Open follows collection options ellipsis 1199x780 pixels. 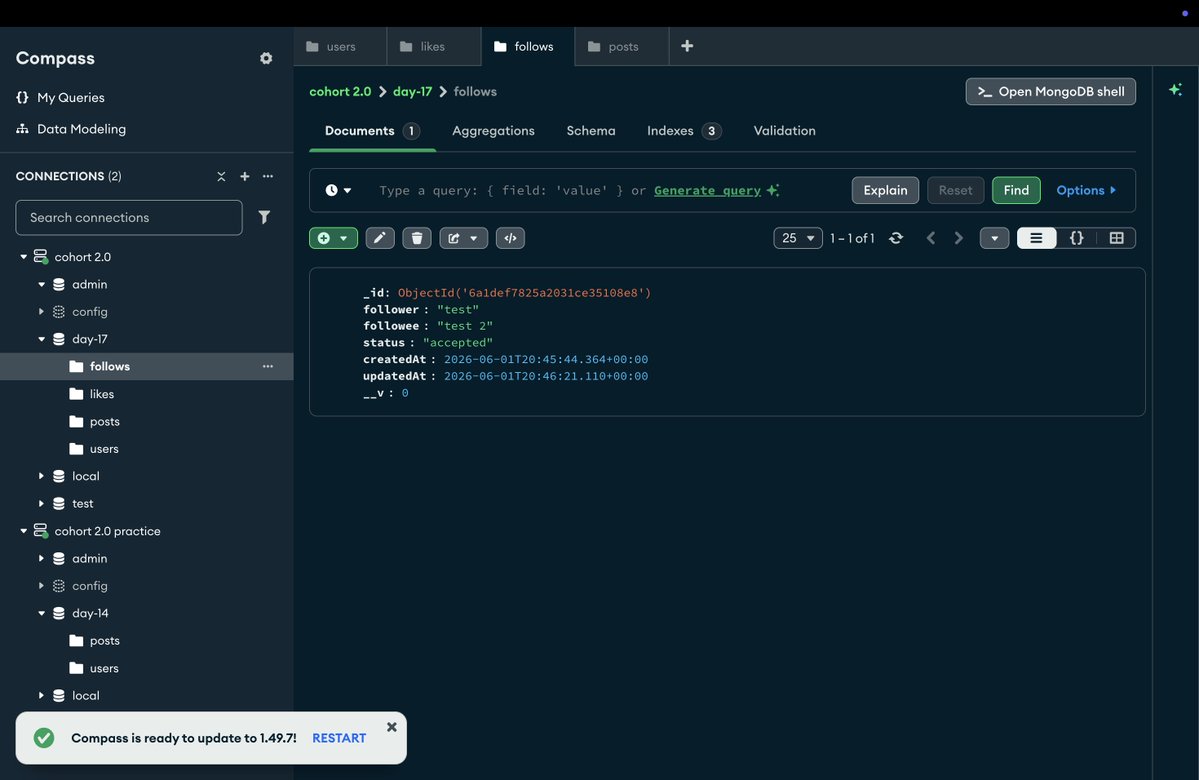coord(268,366)
